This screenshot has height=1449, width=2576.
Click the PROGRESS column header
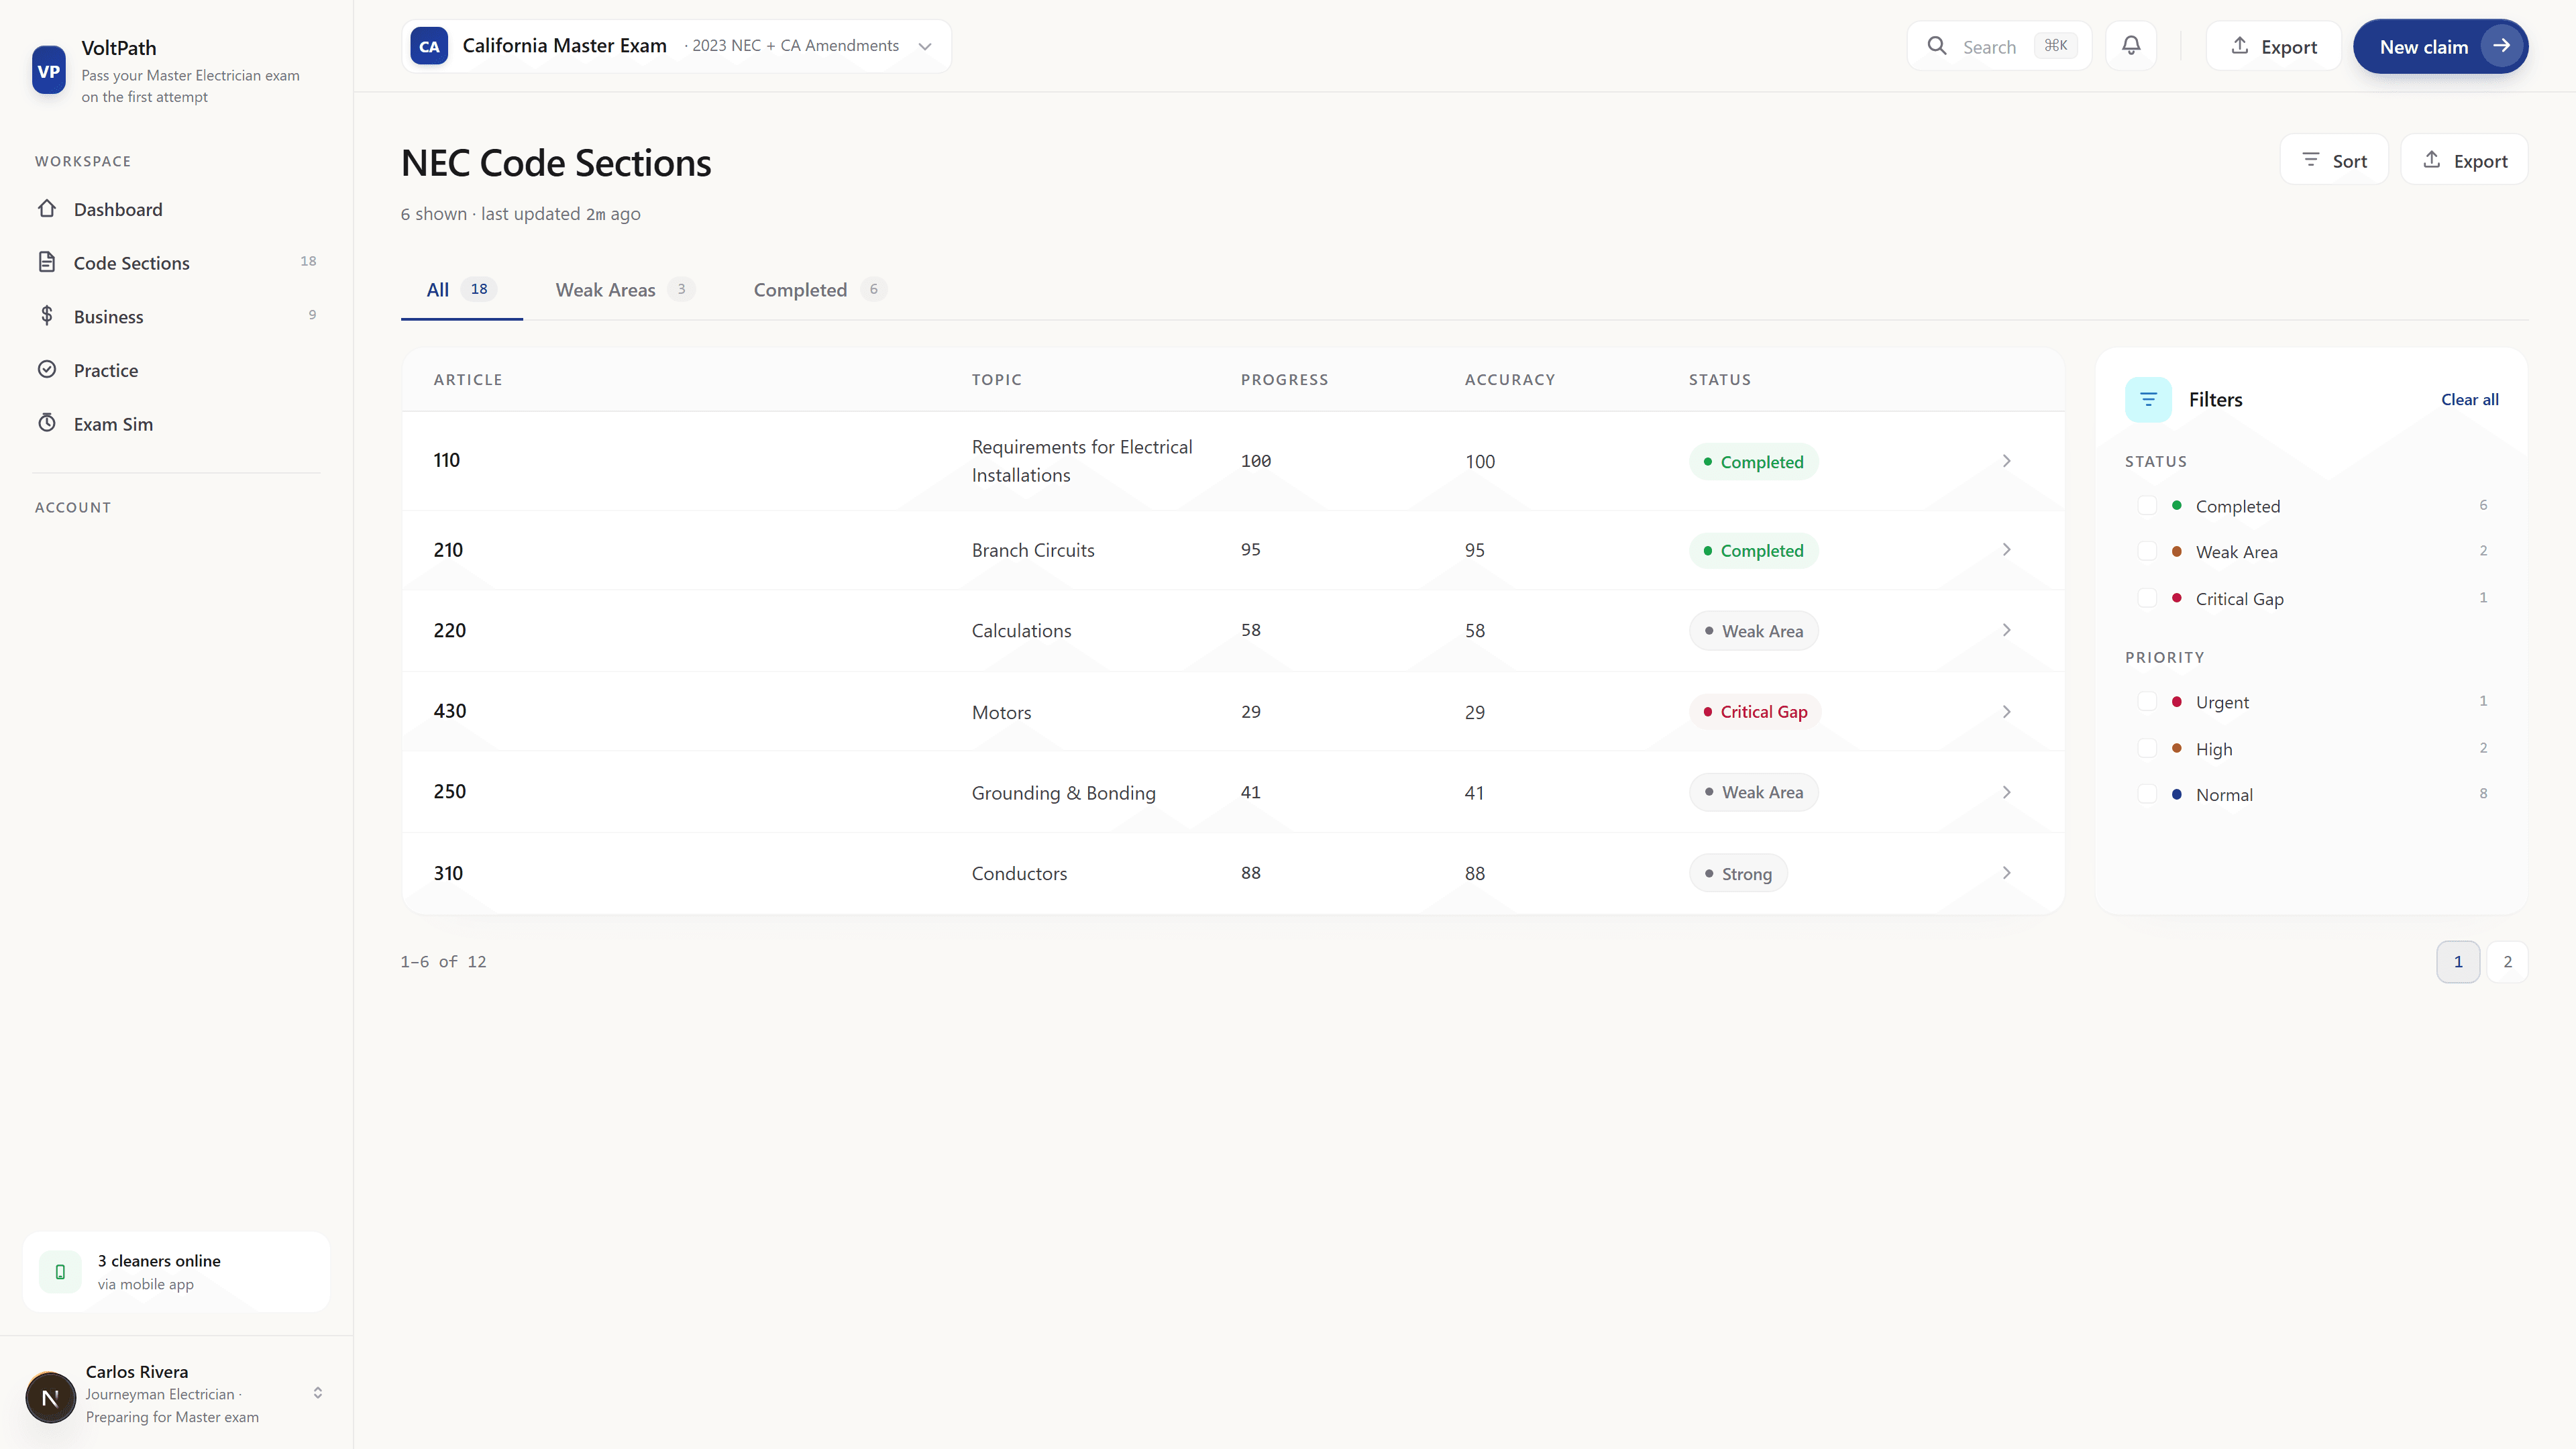click(x=1284, y=379)
